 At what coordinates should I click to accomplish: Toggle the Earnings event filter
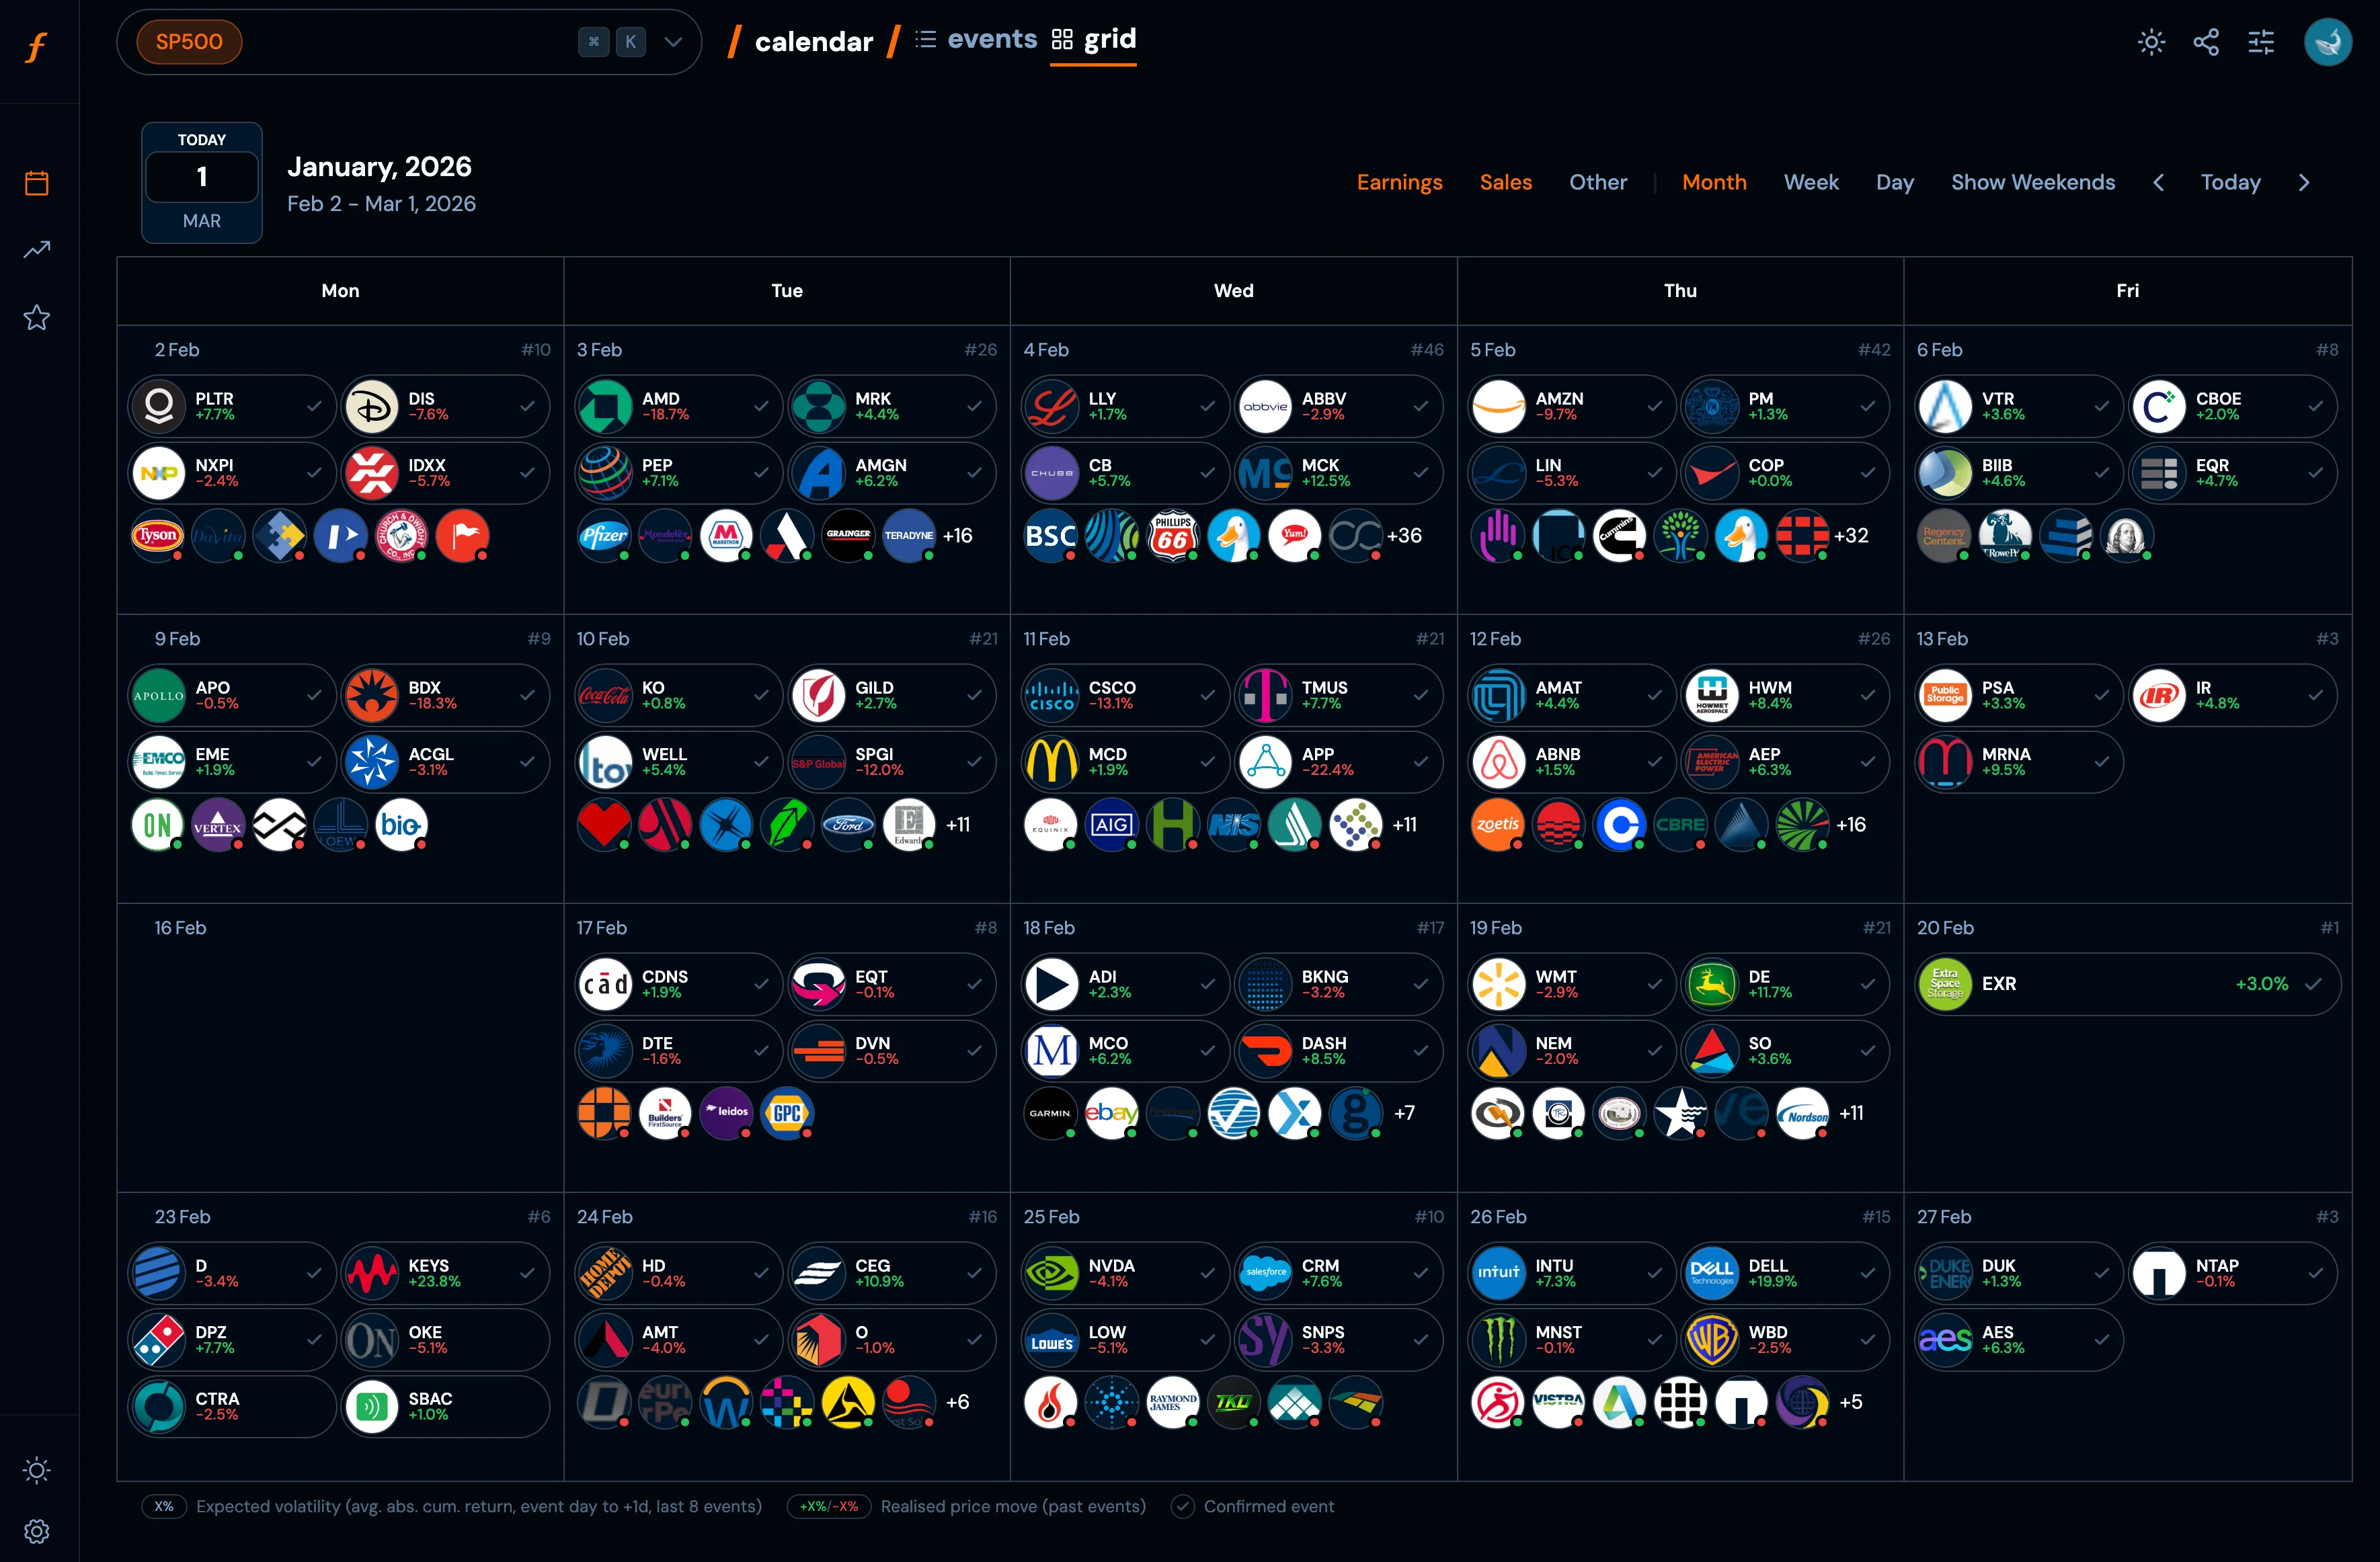click(1399, 182)
